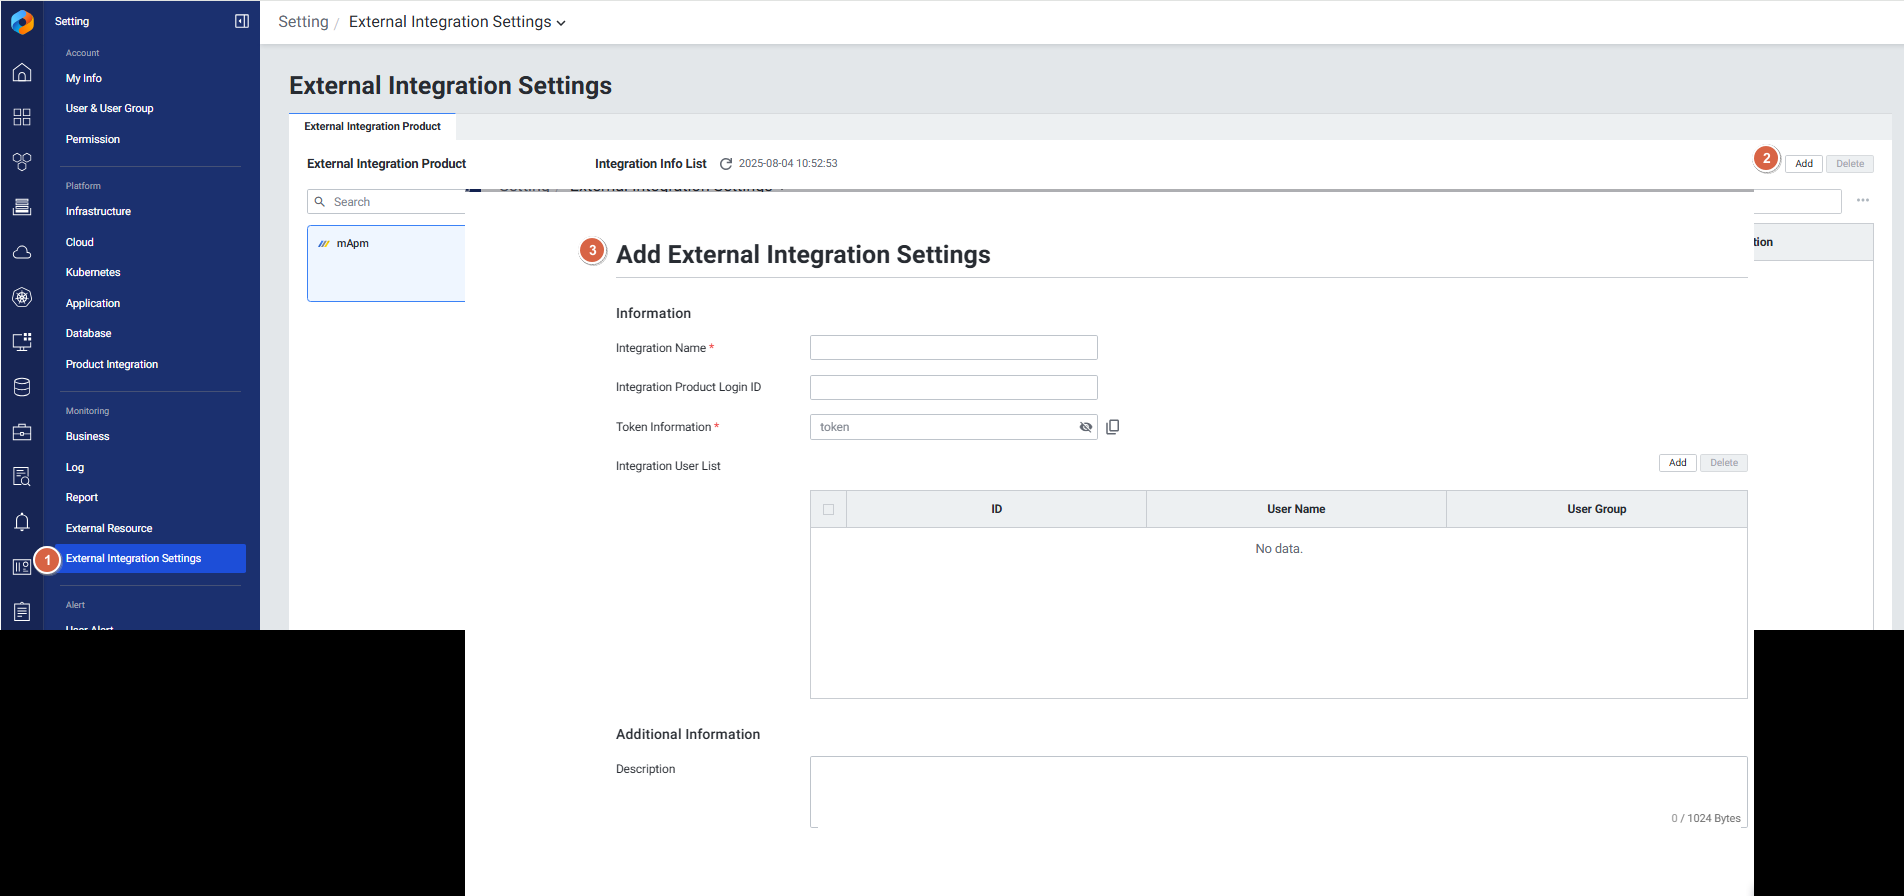This screenshot has height=896, width=1904.
Task: Click the Integration Name input field
Action: [x=953, y=348]
